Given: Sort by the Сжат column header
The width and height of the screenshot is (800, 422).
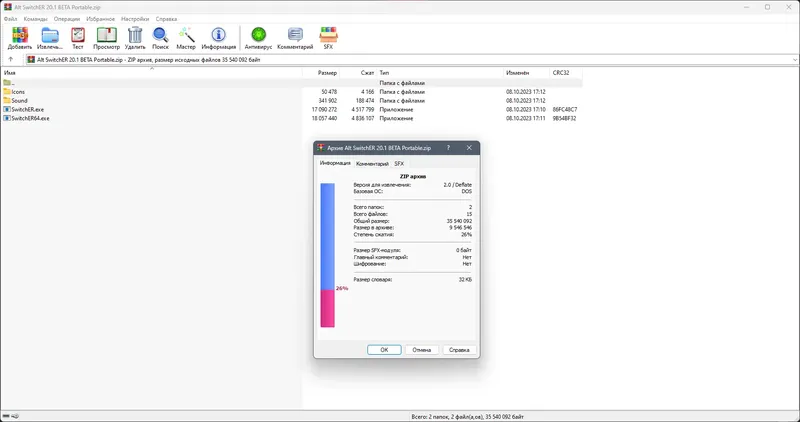Looking at the screenshot, I should click(358, 73).
